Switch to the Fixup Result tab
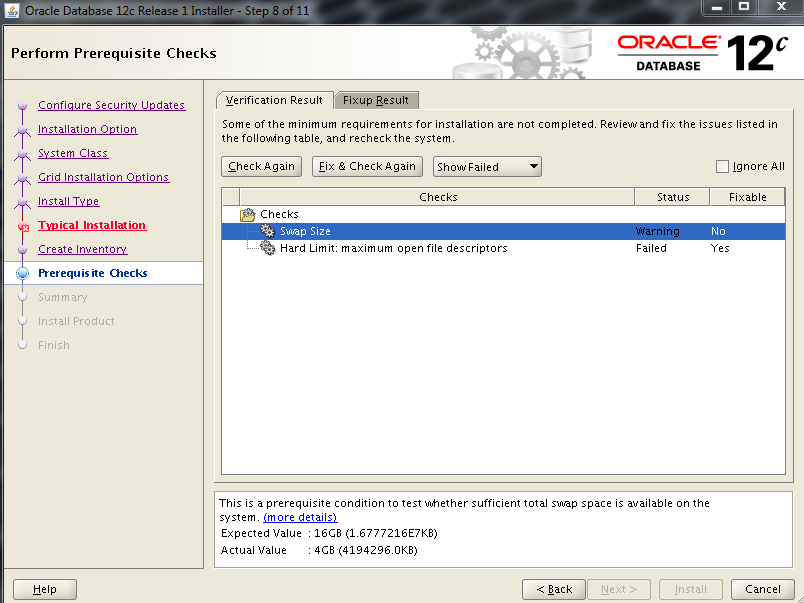The width and height of the screenshot is (804, 603). tap(376, 100)
